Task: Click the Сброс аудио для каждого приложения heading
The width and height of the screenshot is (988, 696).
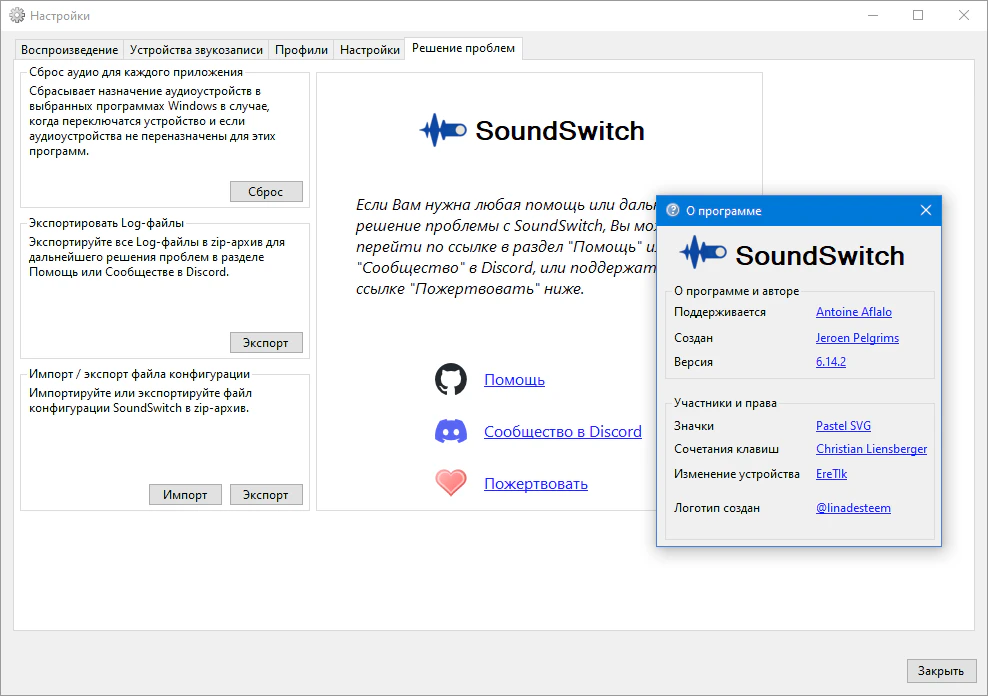Action: coord(135,72)
